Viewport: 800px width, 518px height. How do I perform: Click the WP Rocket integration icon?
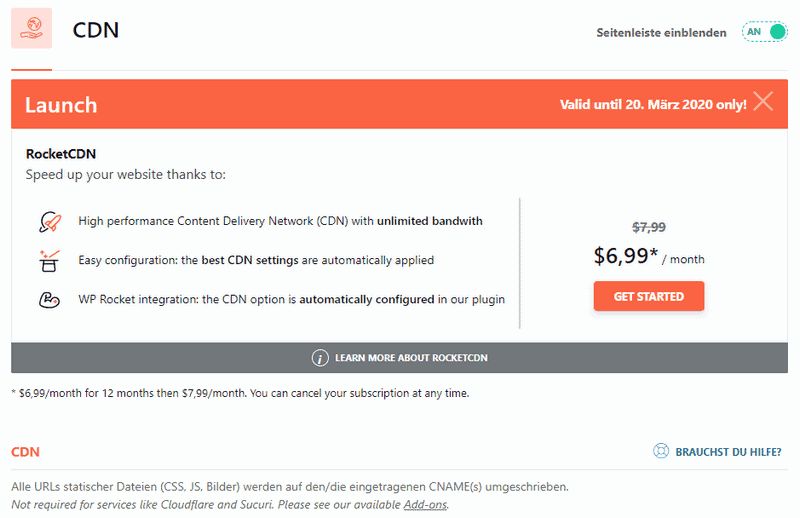coord(49,298)
